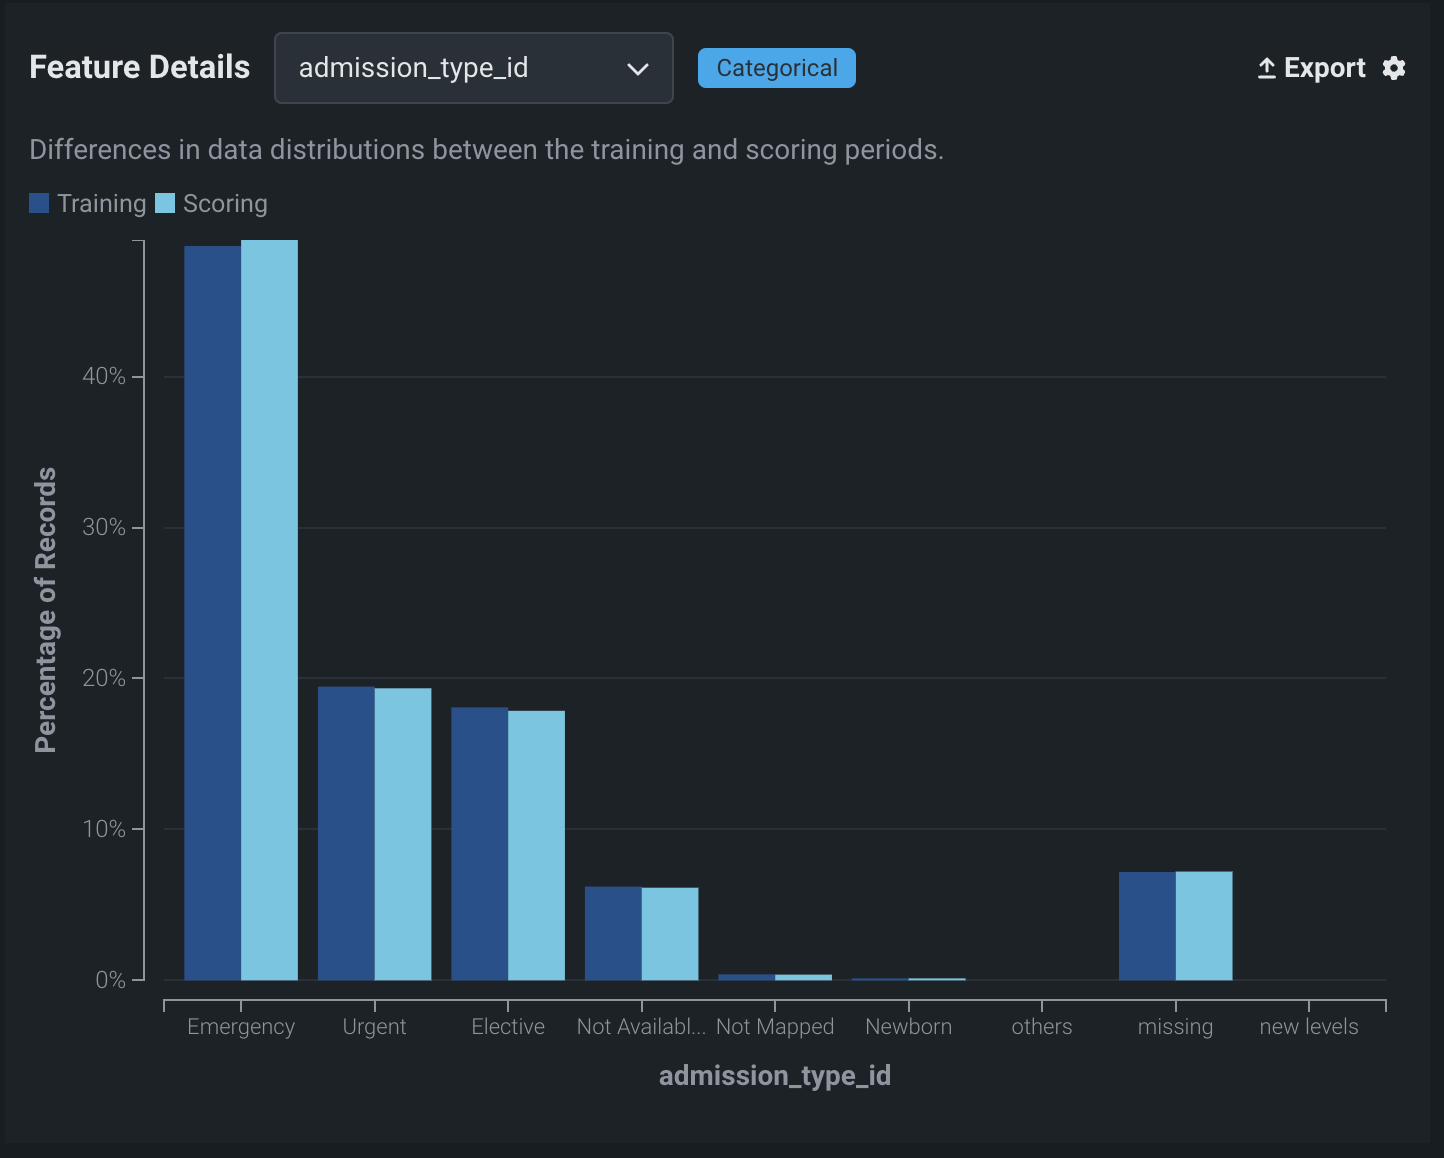Toggle the Scoring legend color swatch
Screen dimensions: 1444x1158
tap(165, 203)
